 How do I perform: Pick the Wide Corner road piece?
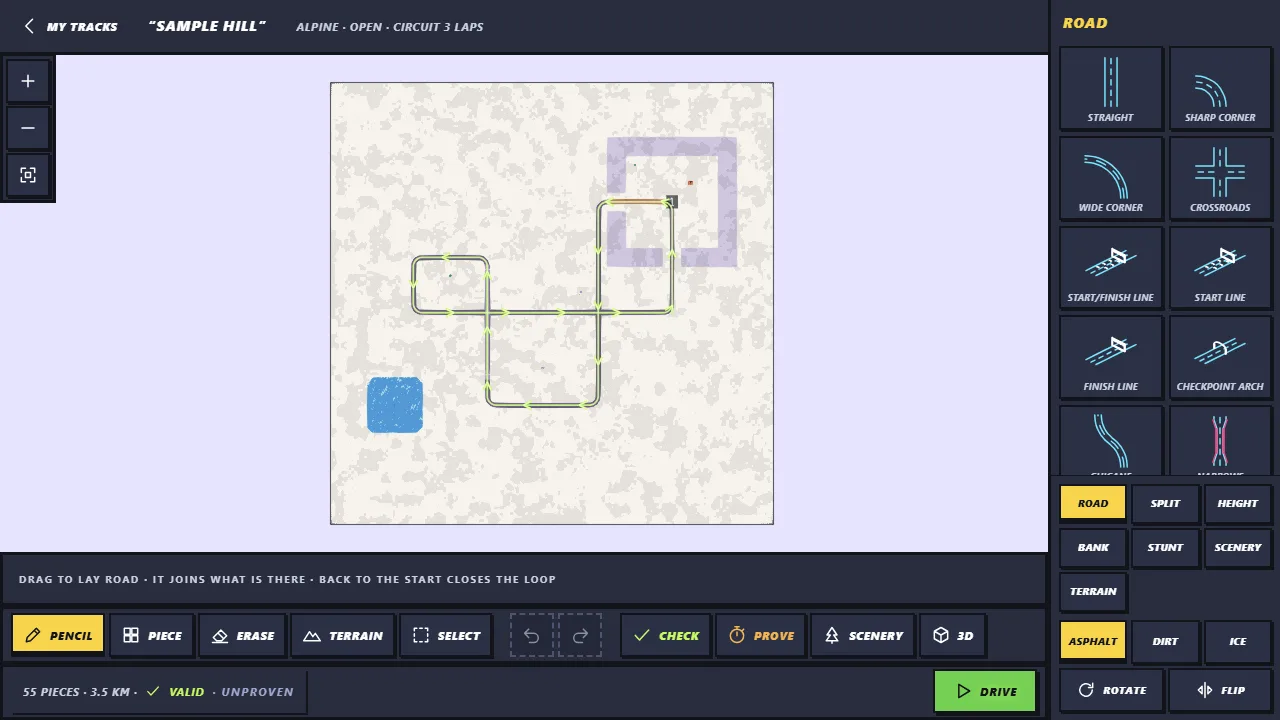click(x=1110, y=178)
